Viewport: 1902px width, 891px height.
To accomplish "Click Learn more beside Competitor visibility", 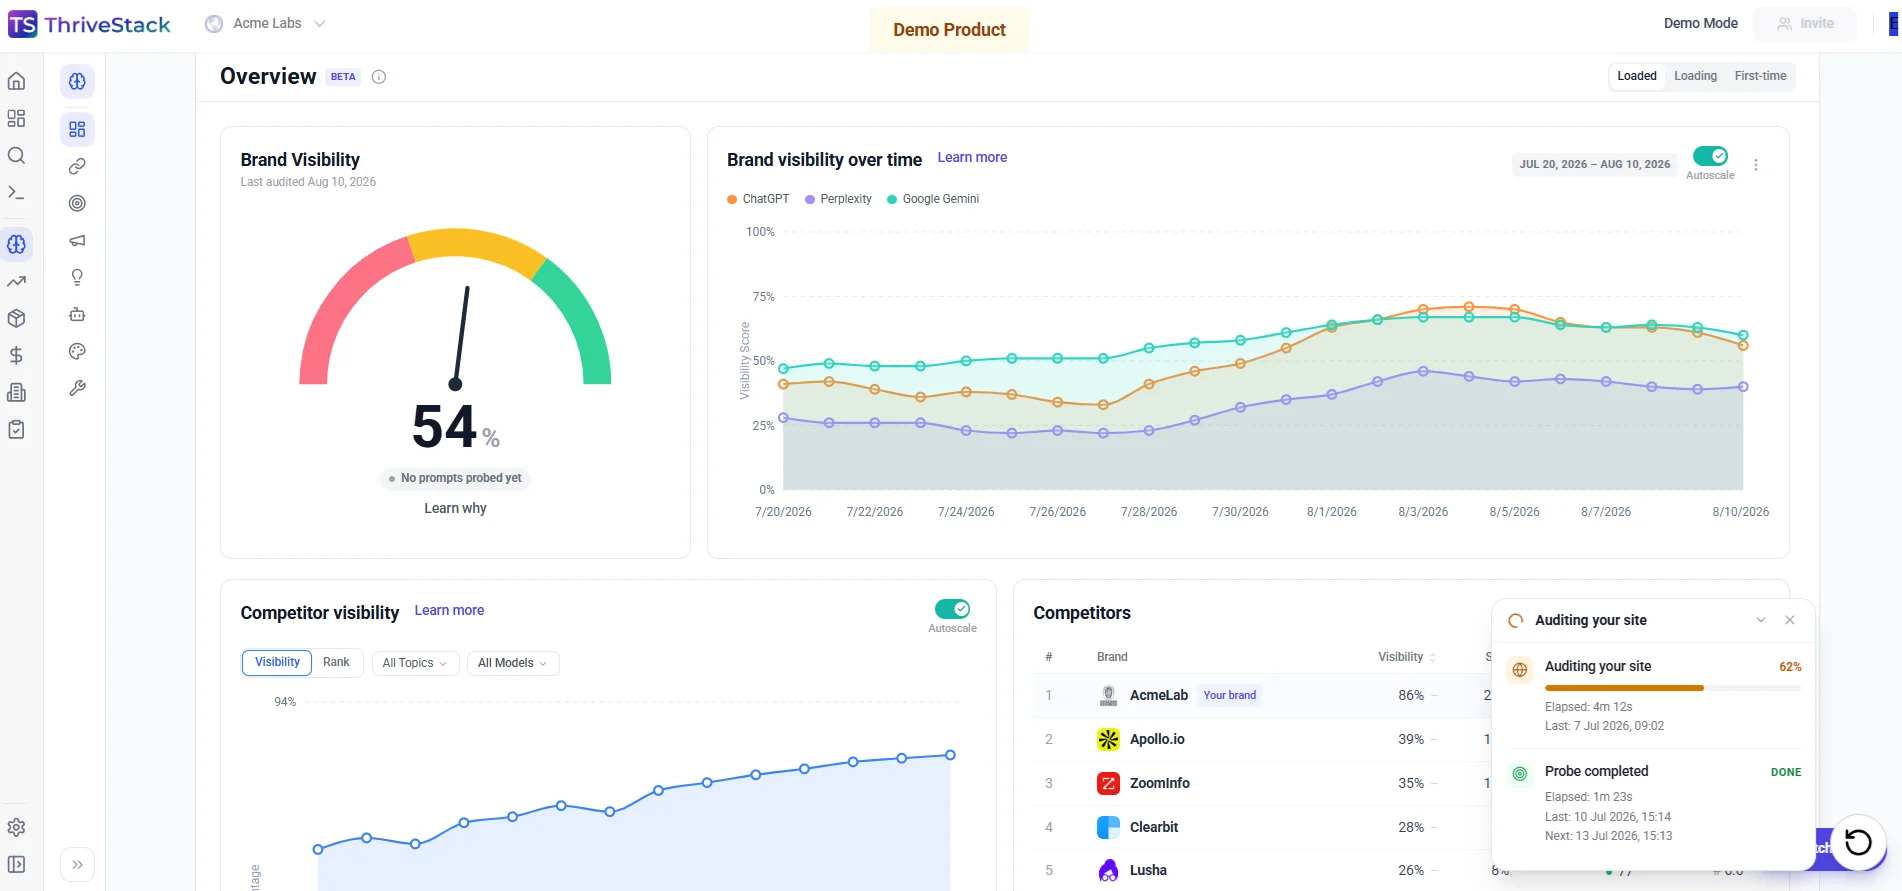I will 449,611.
